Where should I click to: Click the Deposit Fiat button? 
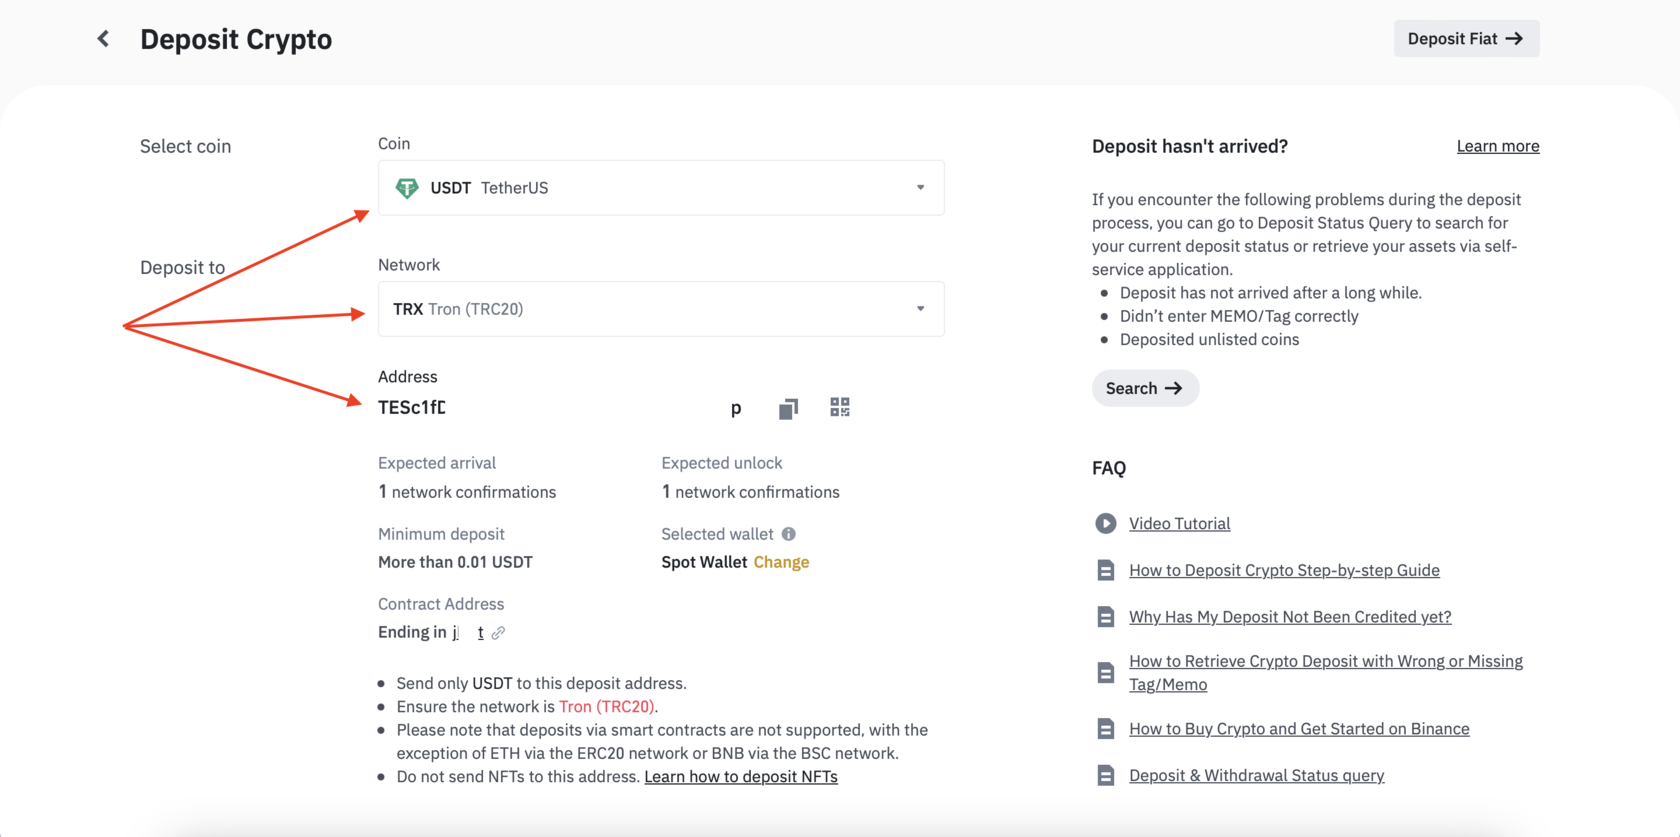tap(1466, 39)
